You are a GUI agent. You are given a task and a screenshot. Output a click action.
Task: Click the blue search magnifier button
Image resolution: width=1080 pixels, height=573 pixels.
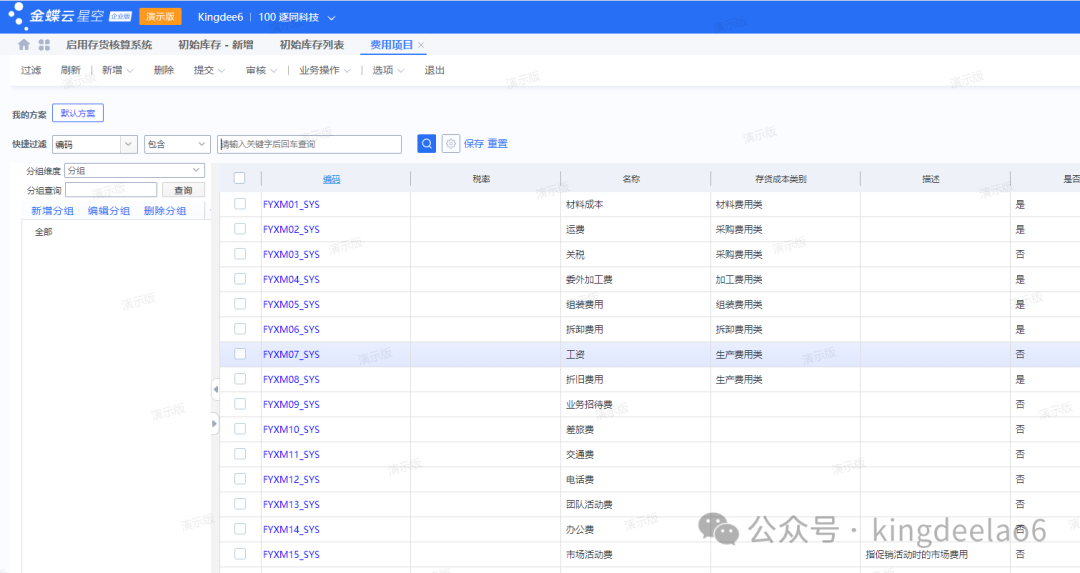pyautogui.click(x=427, y=144)
